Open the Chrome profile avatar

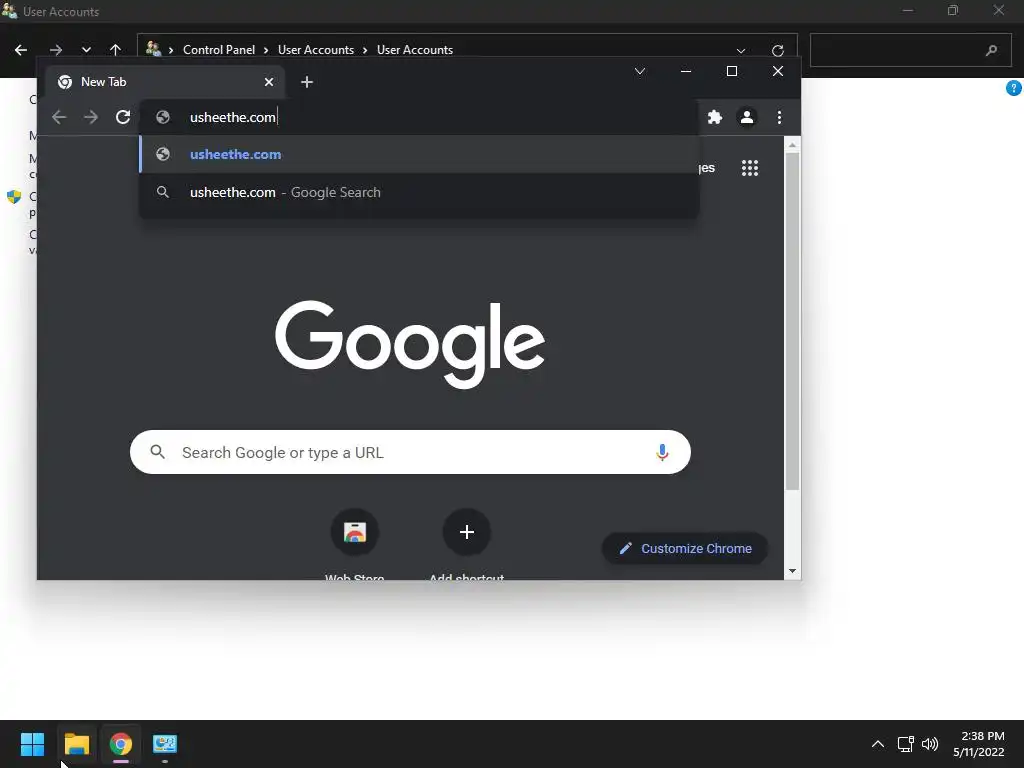(x=746, y=117)
